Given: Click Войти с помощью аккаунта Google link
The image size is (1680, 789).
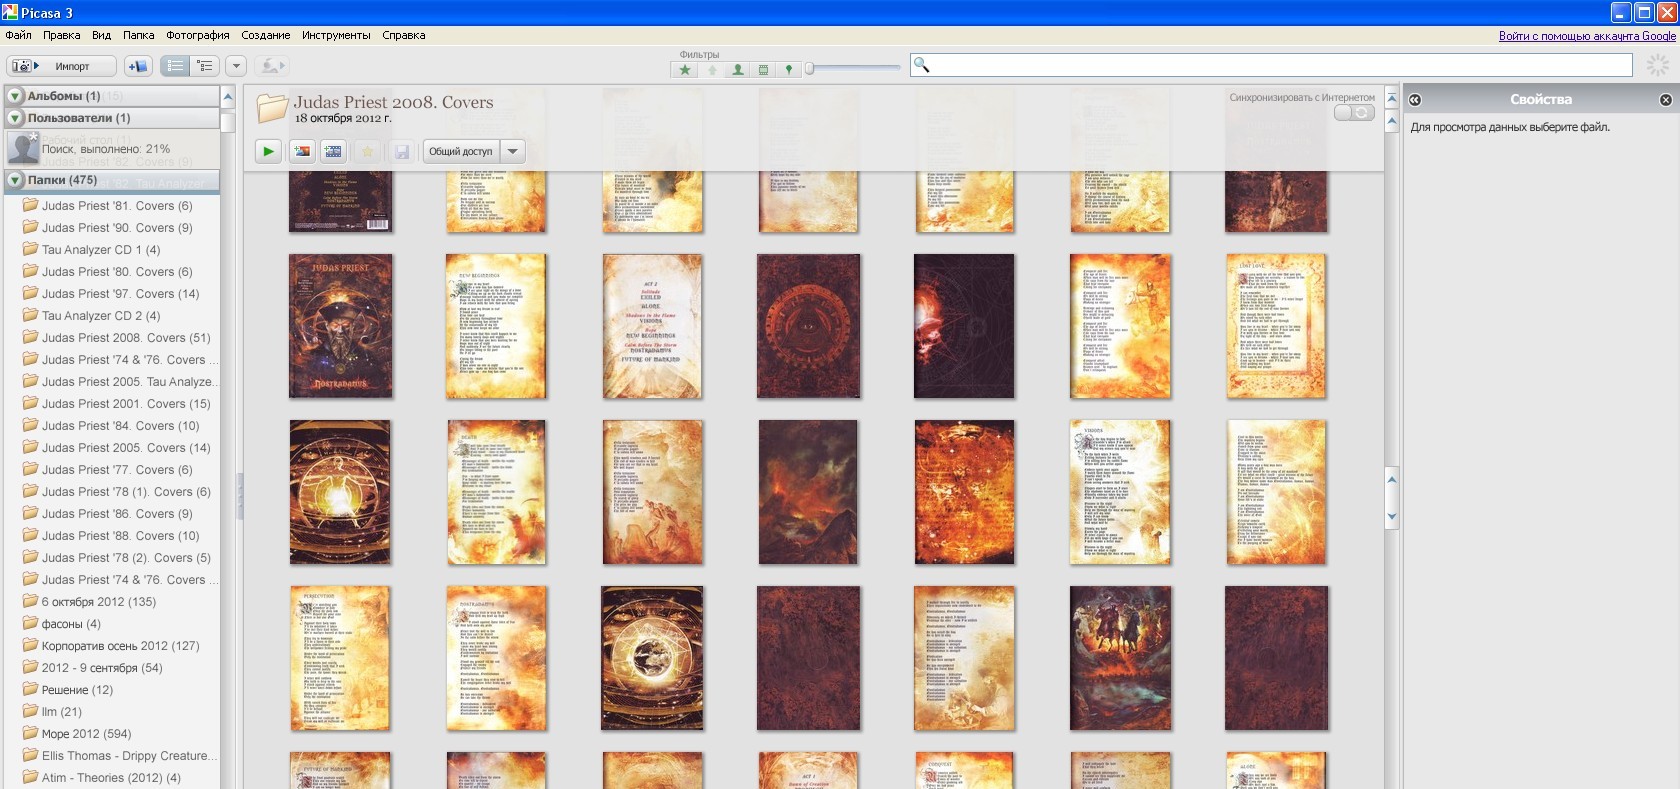Looking at the screenshot, I should [1587, 36].
